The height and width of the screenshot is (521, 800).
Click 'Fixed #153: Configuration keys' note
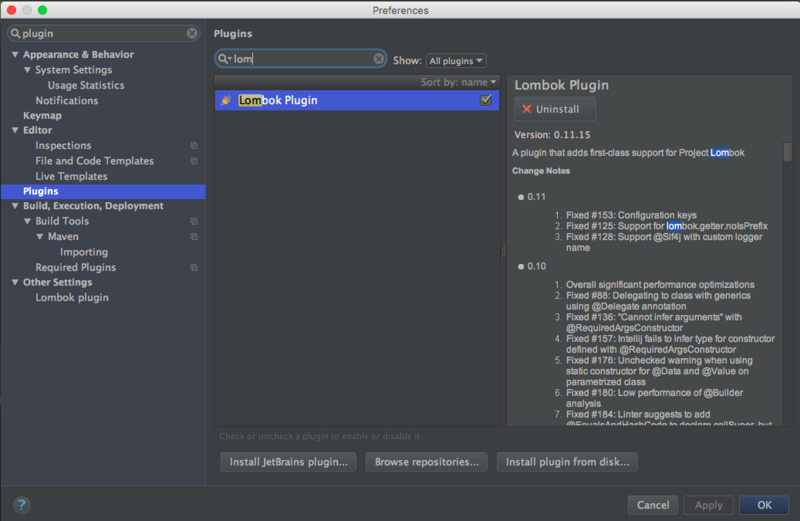coord(631,215)
